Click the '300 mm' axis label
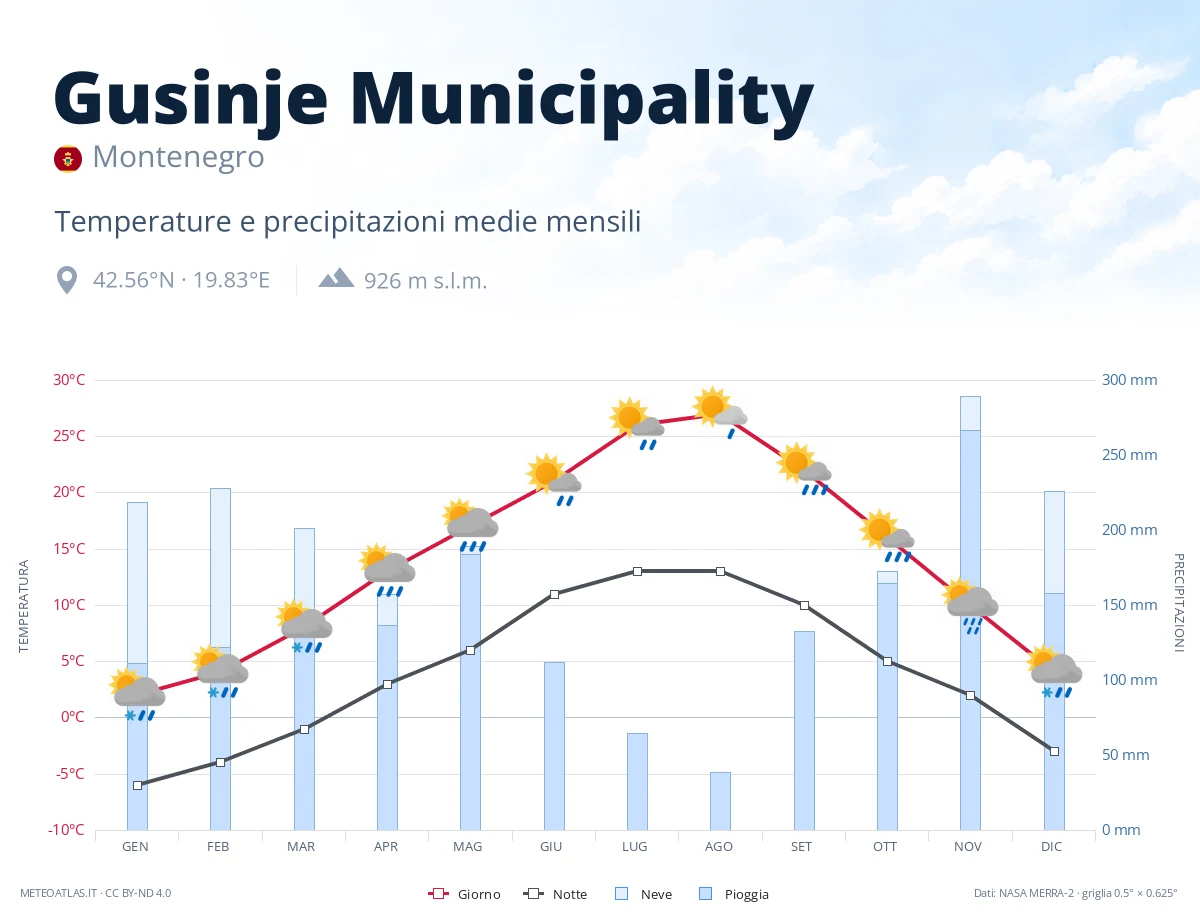This screenshot has width=1200, height=920. point(1129,380)
